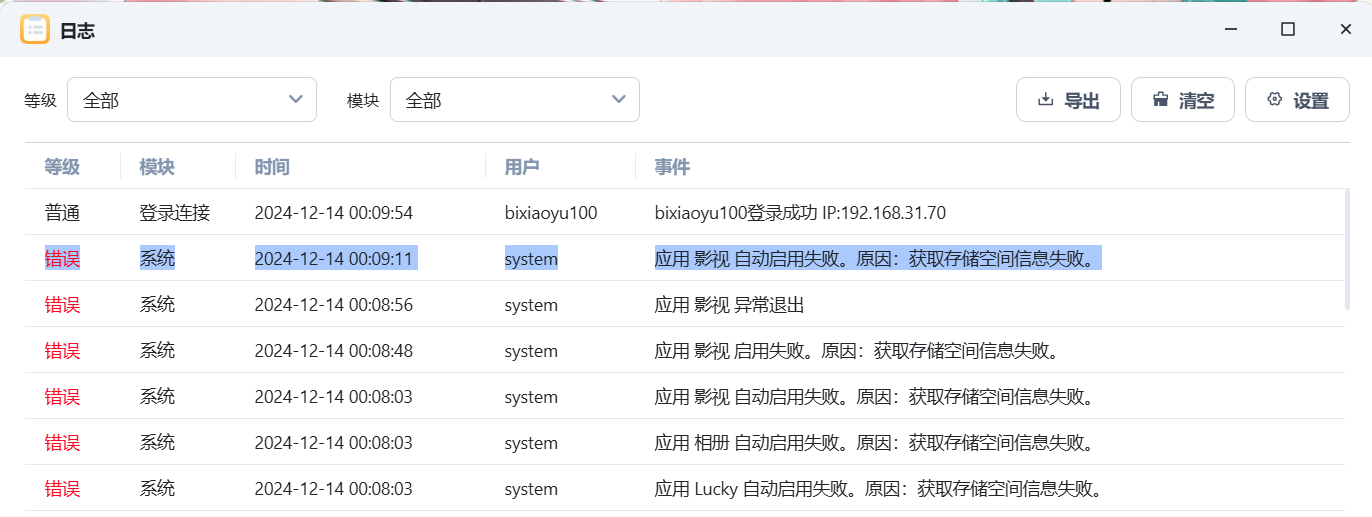Click the 应用 相册 自动启用失败 event
This screenshot has height=517, width=1372.
coord(875,443)
